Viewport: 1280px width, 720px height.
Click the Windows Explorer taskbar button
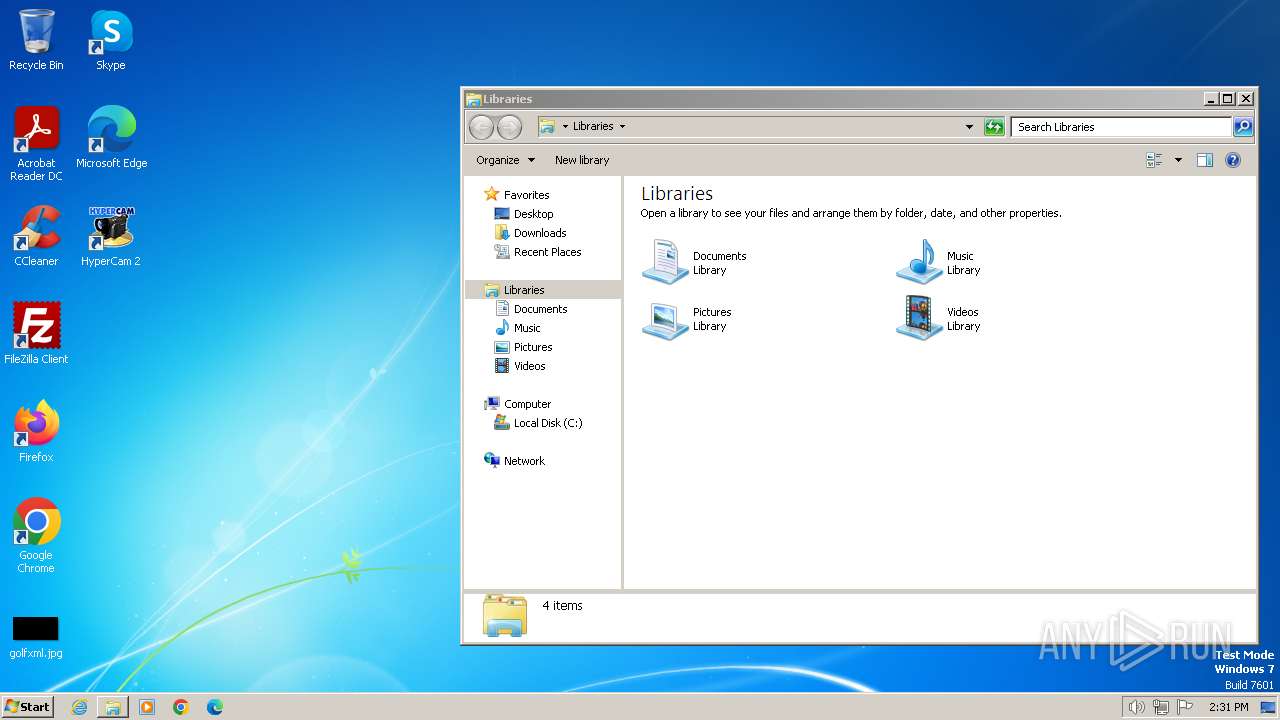(113, 707)
